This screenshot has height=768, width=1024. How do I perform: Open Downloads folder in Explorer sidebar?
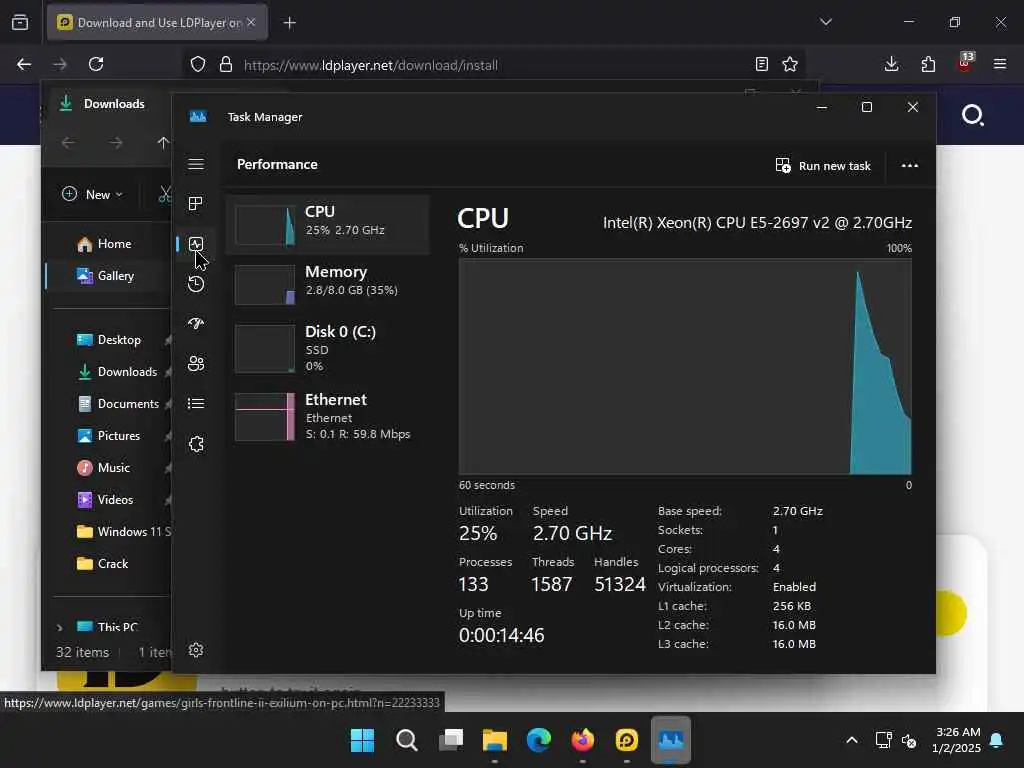coord(118,372)
